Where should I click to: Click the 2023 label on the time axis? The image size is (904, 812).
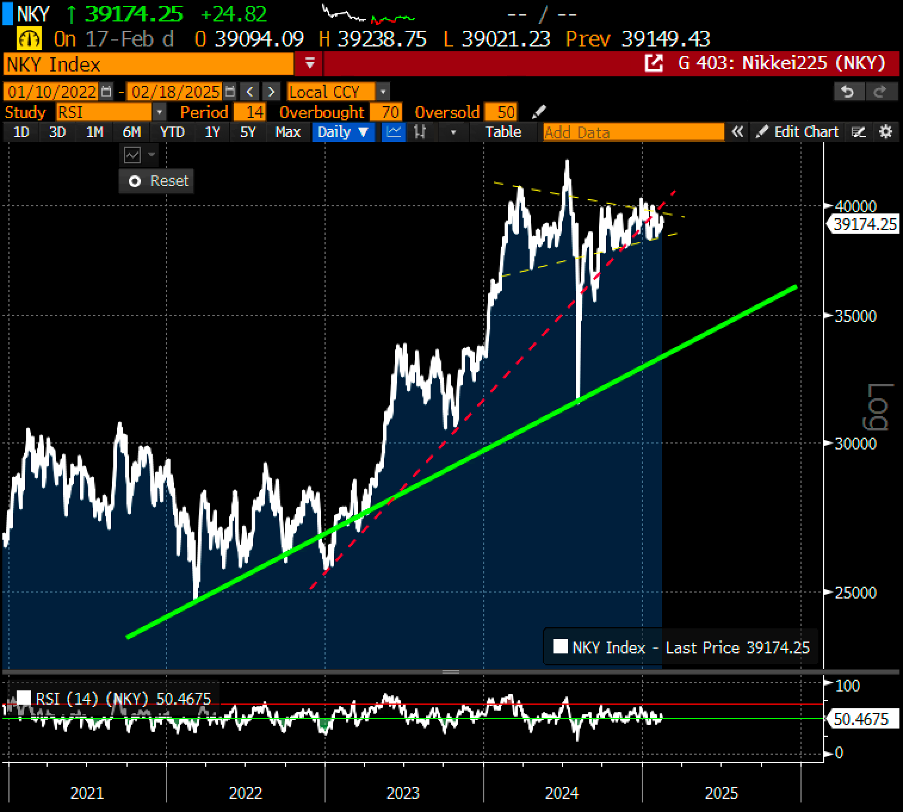[403, 793]
